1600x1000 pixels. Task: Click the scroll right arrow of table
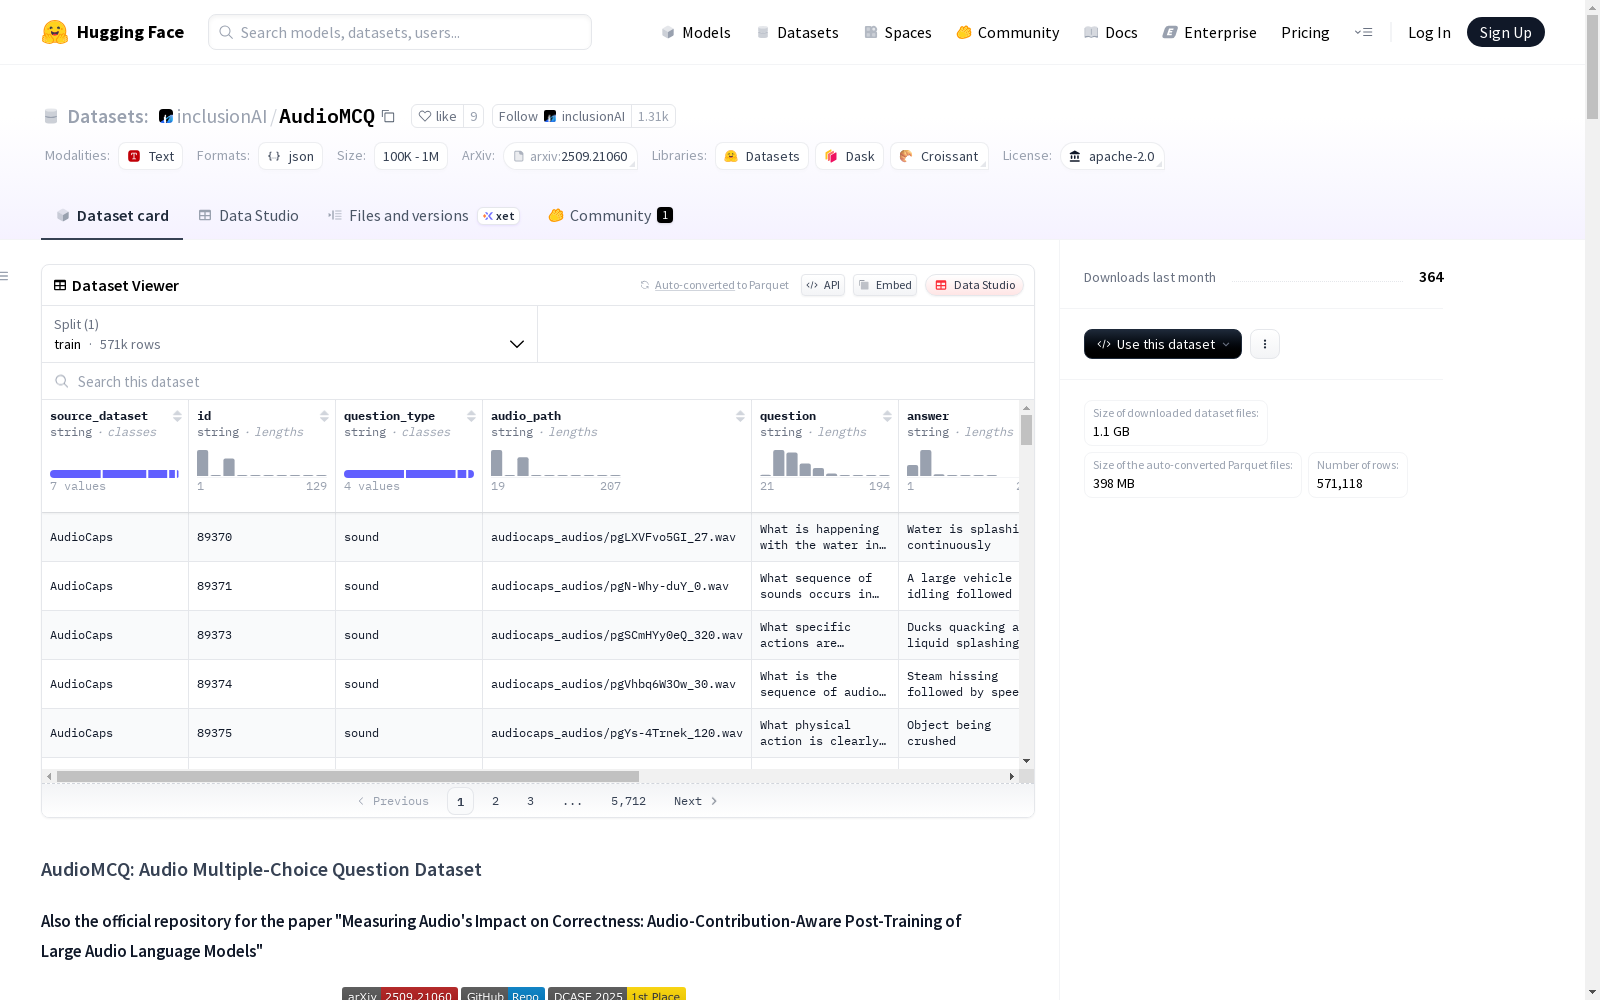pyautogui.click(x=1012, y=776)
